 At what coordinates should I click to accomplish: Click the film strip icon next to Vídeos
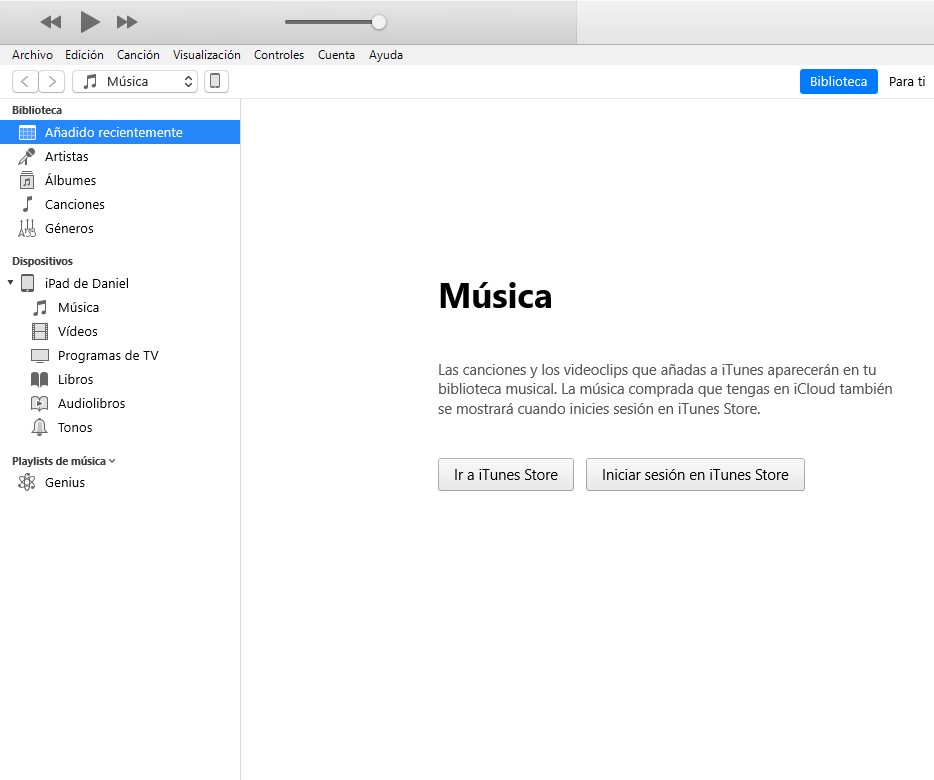[x=40, y=331]
